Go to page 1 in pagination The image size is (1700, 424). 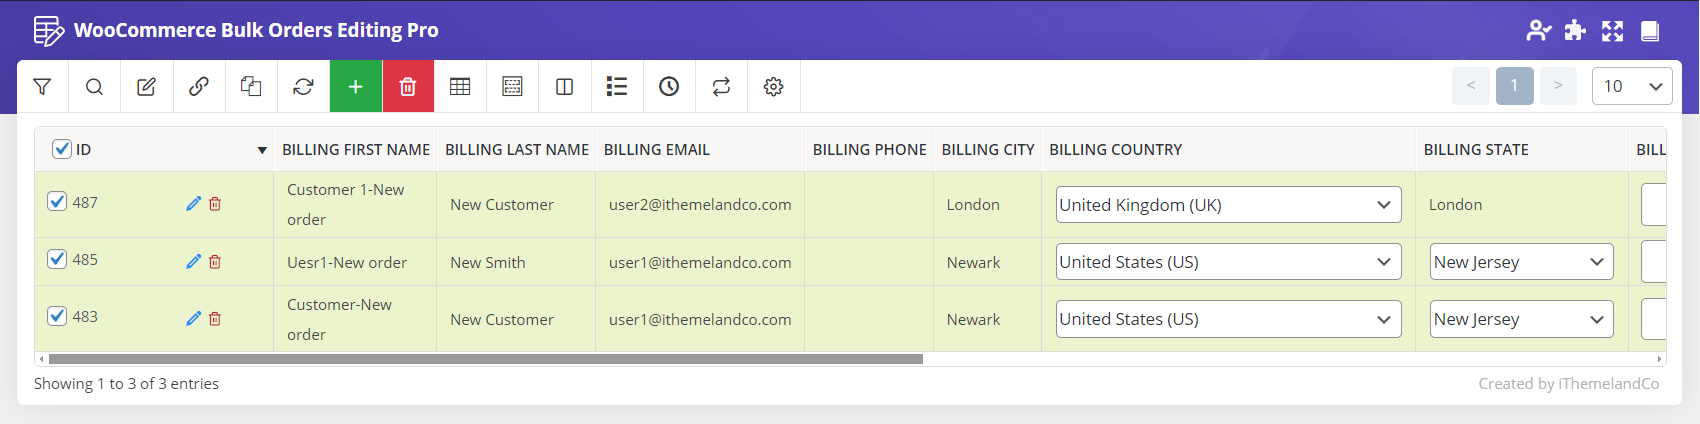coord(1514,86)
